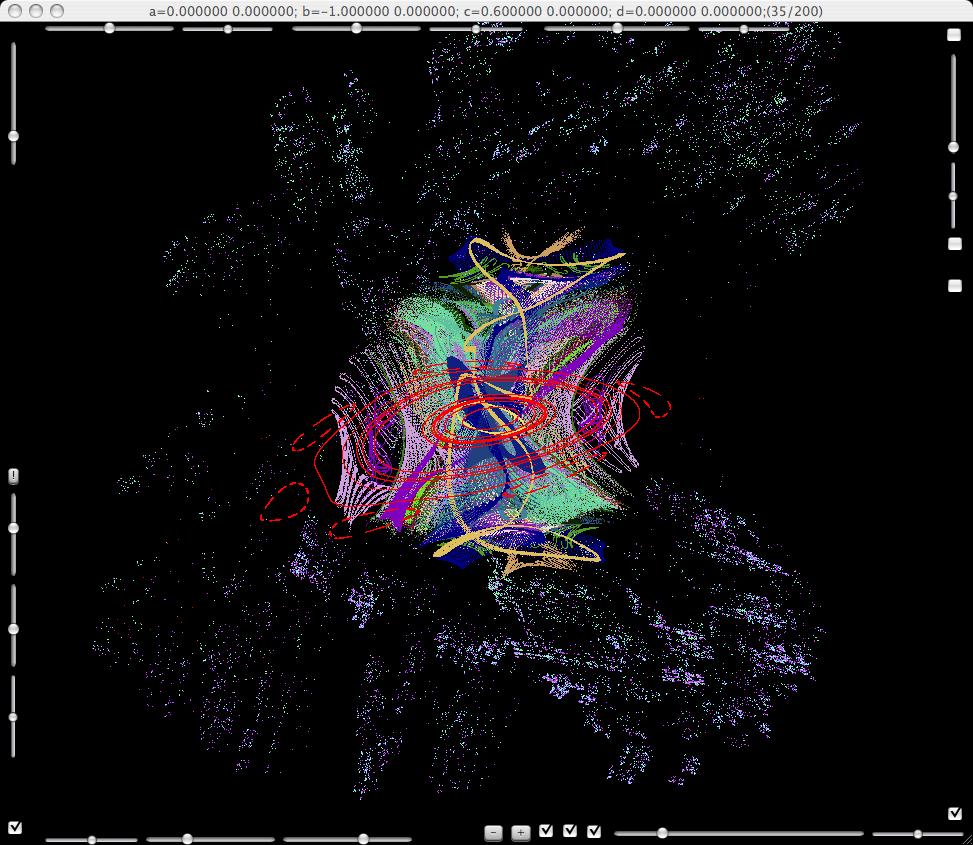The width and height of the screenshot is (973, 845).
Task: Click the knob of the short slider in the bottom-right corner
Action: 918,834
